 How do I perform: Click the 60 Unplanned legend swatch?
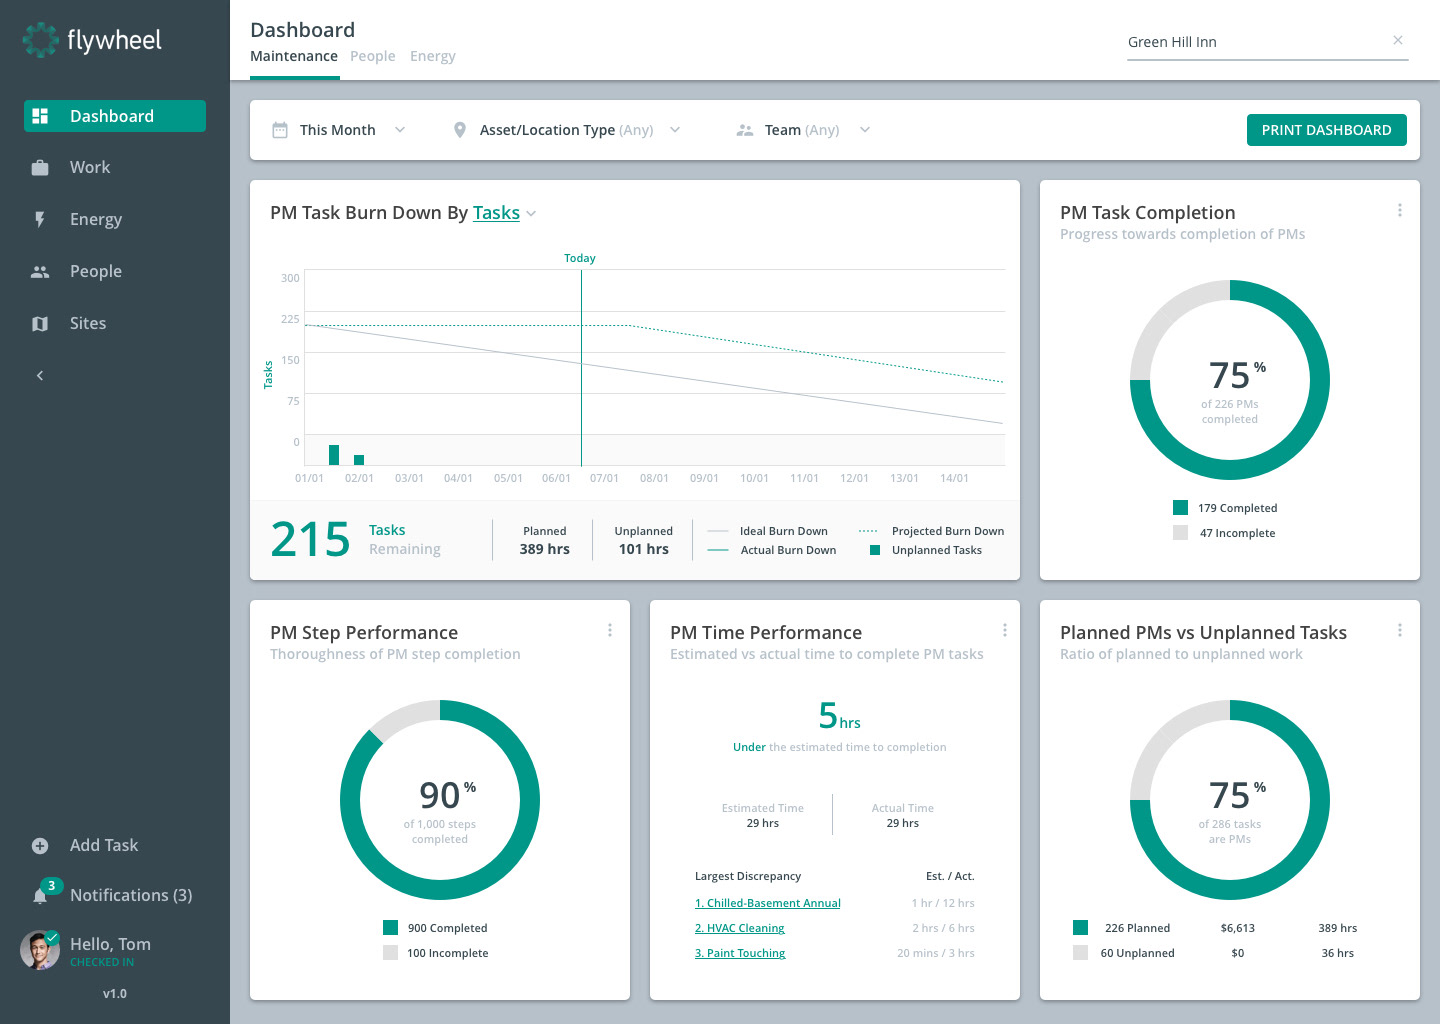[1080, 953]
